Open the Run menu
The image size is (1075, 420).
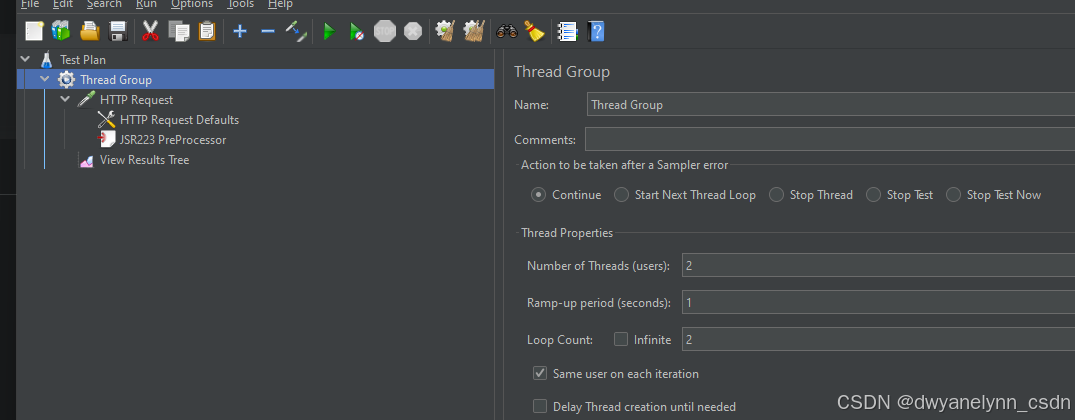pos(146,4)
